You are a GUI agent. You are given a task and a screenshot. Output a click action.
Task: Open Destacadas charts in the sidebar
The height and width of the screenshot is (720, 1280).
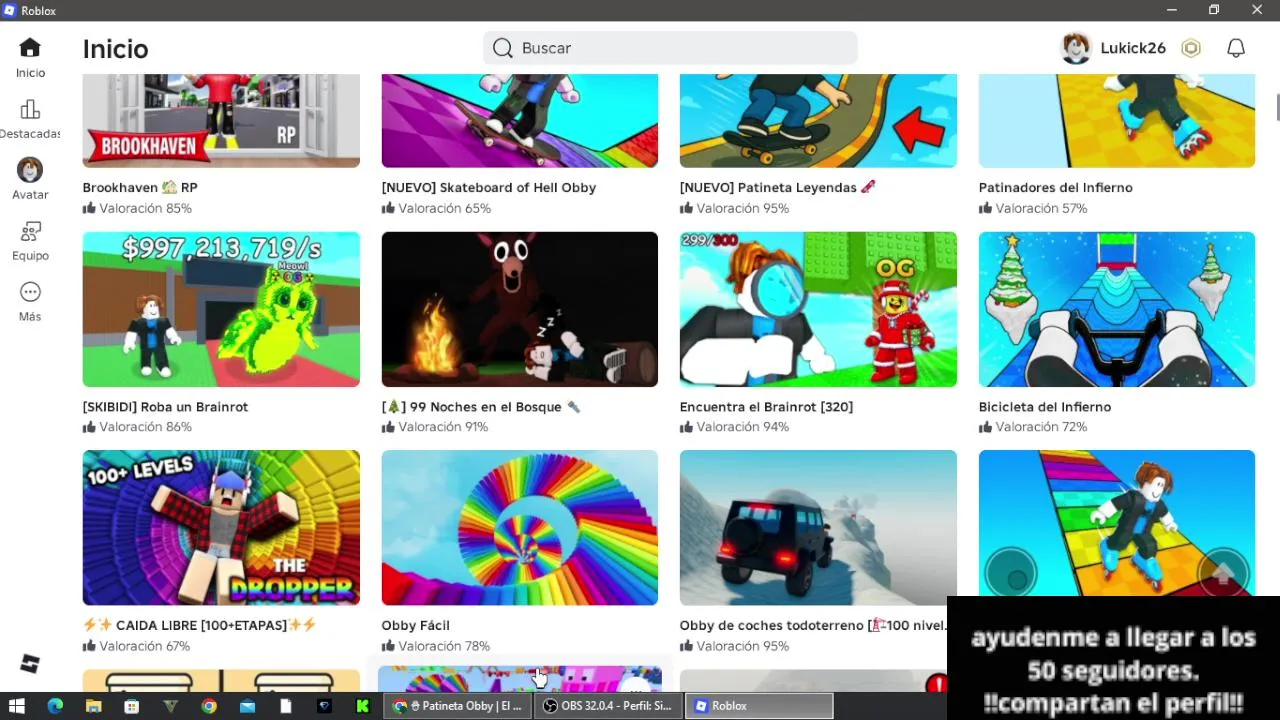[30, 119]
